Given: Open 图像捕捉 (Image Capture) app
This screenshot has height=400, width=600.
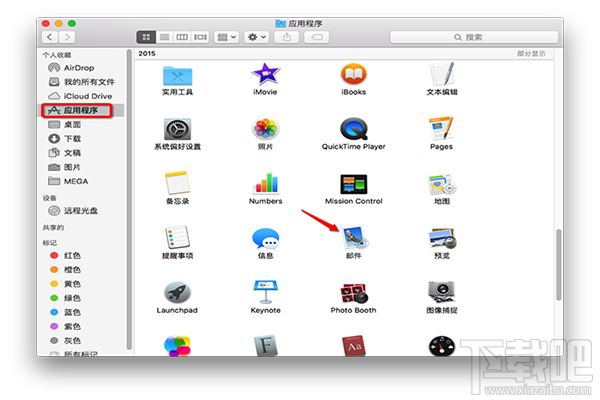Looking at the screenshot, I should [442, 292].
